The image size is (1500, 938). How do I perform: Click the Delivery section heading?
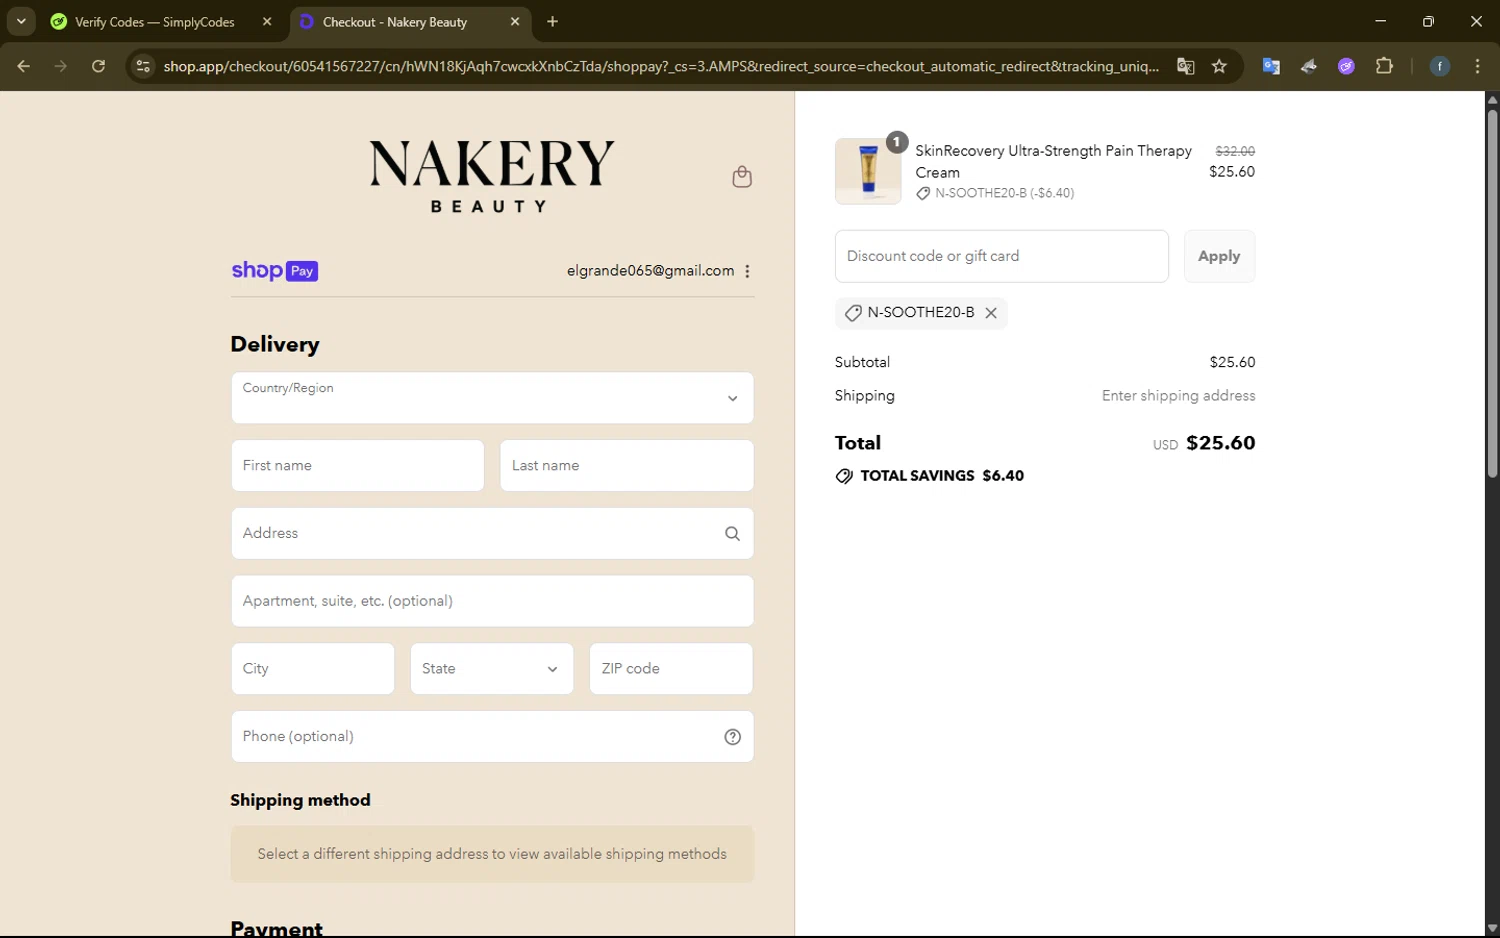(x=275, y=345)
